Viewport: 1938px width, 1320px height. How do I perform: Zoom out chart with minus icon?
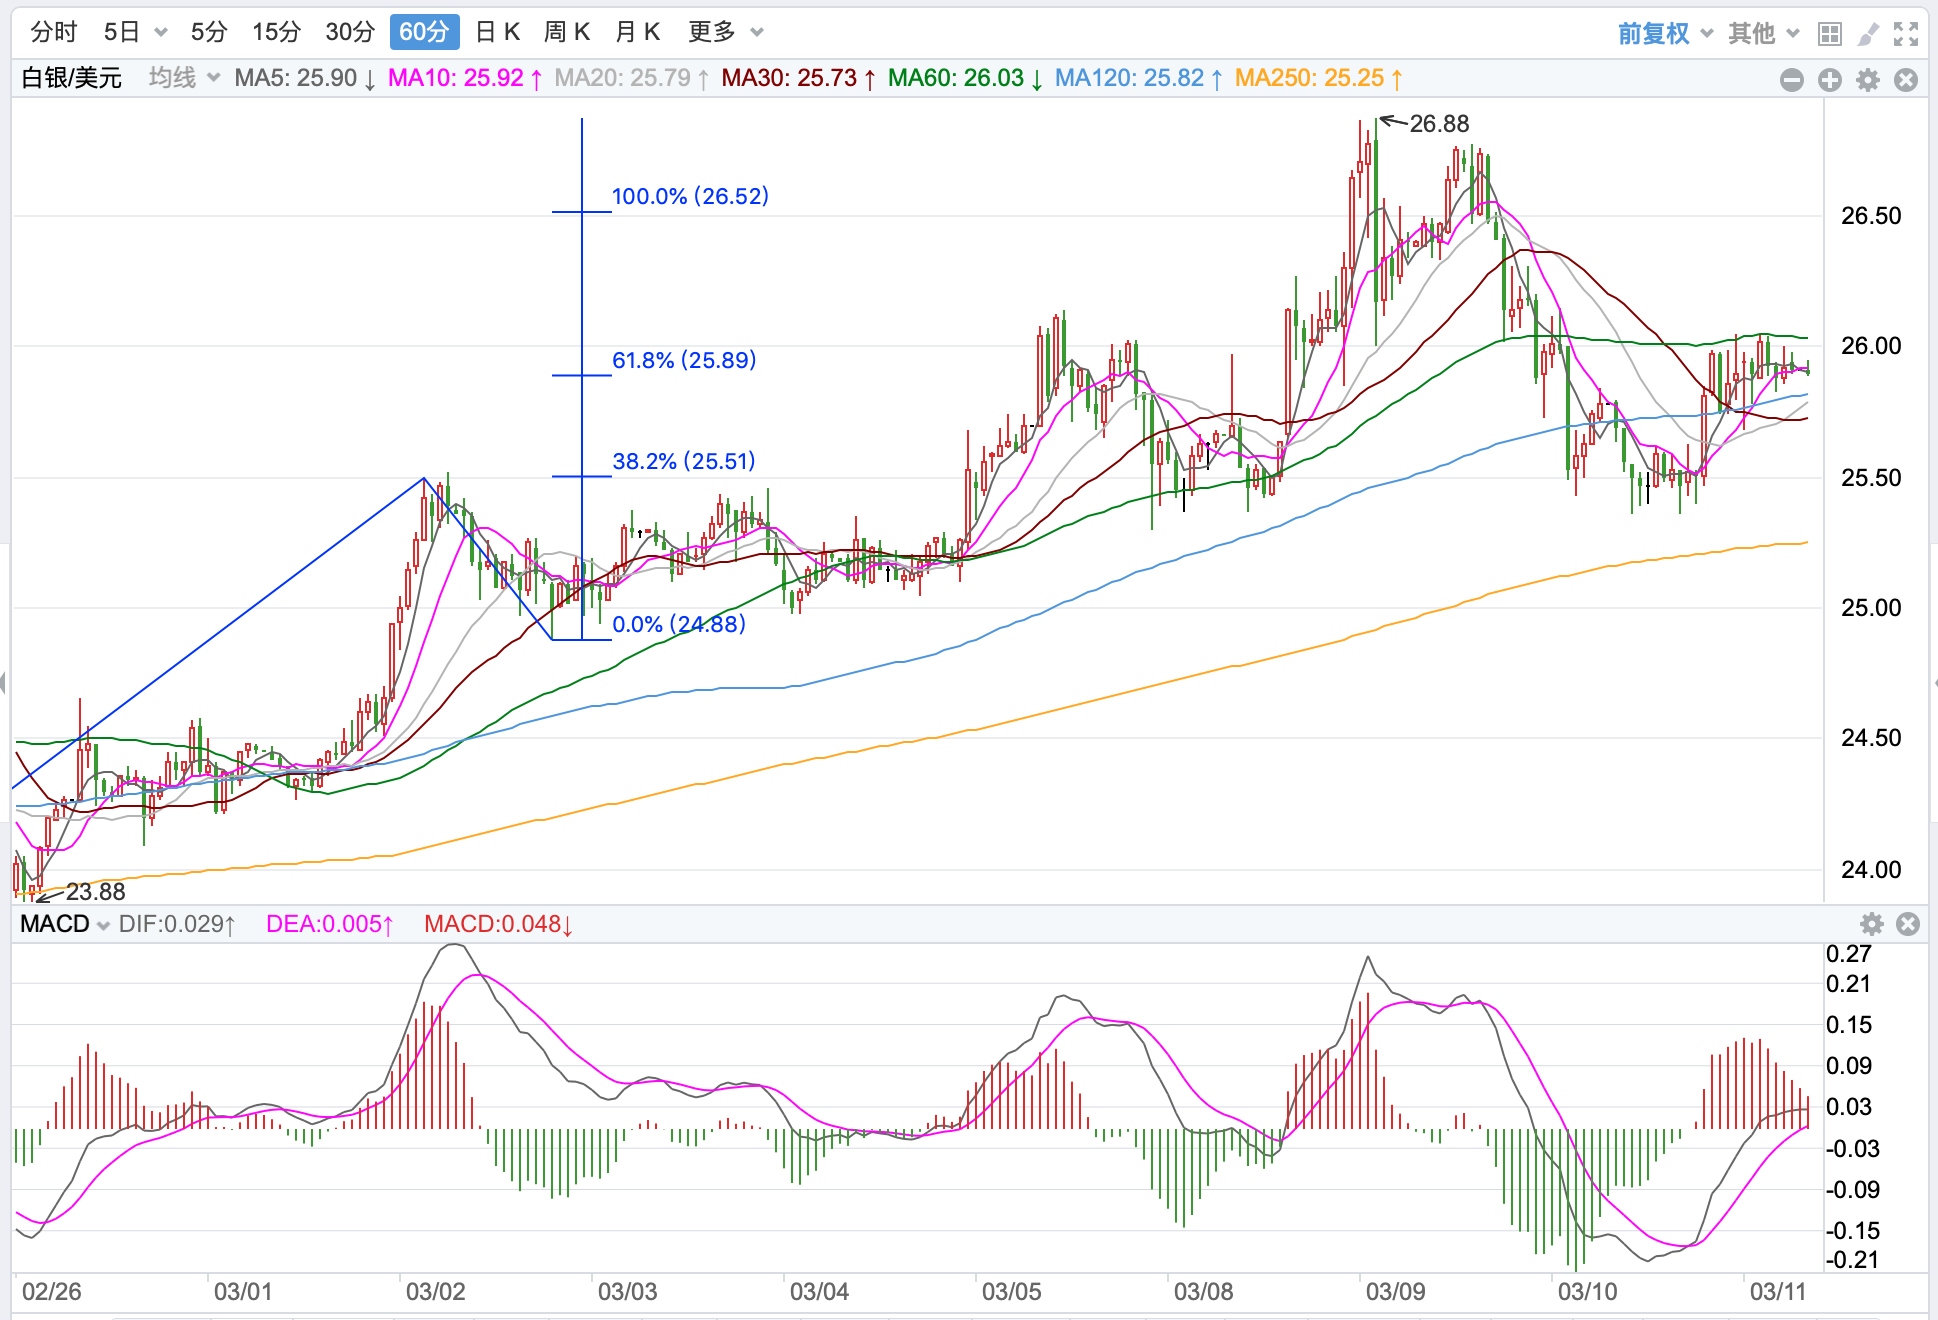click(1792, 80)
